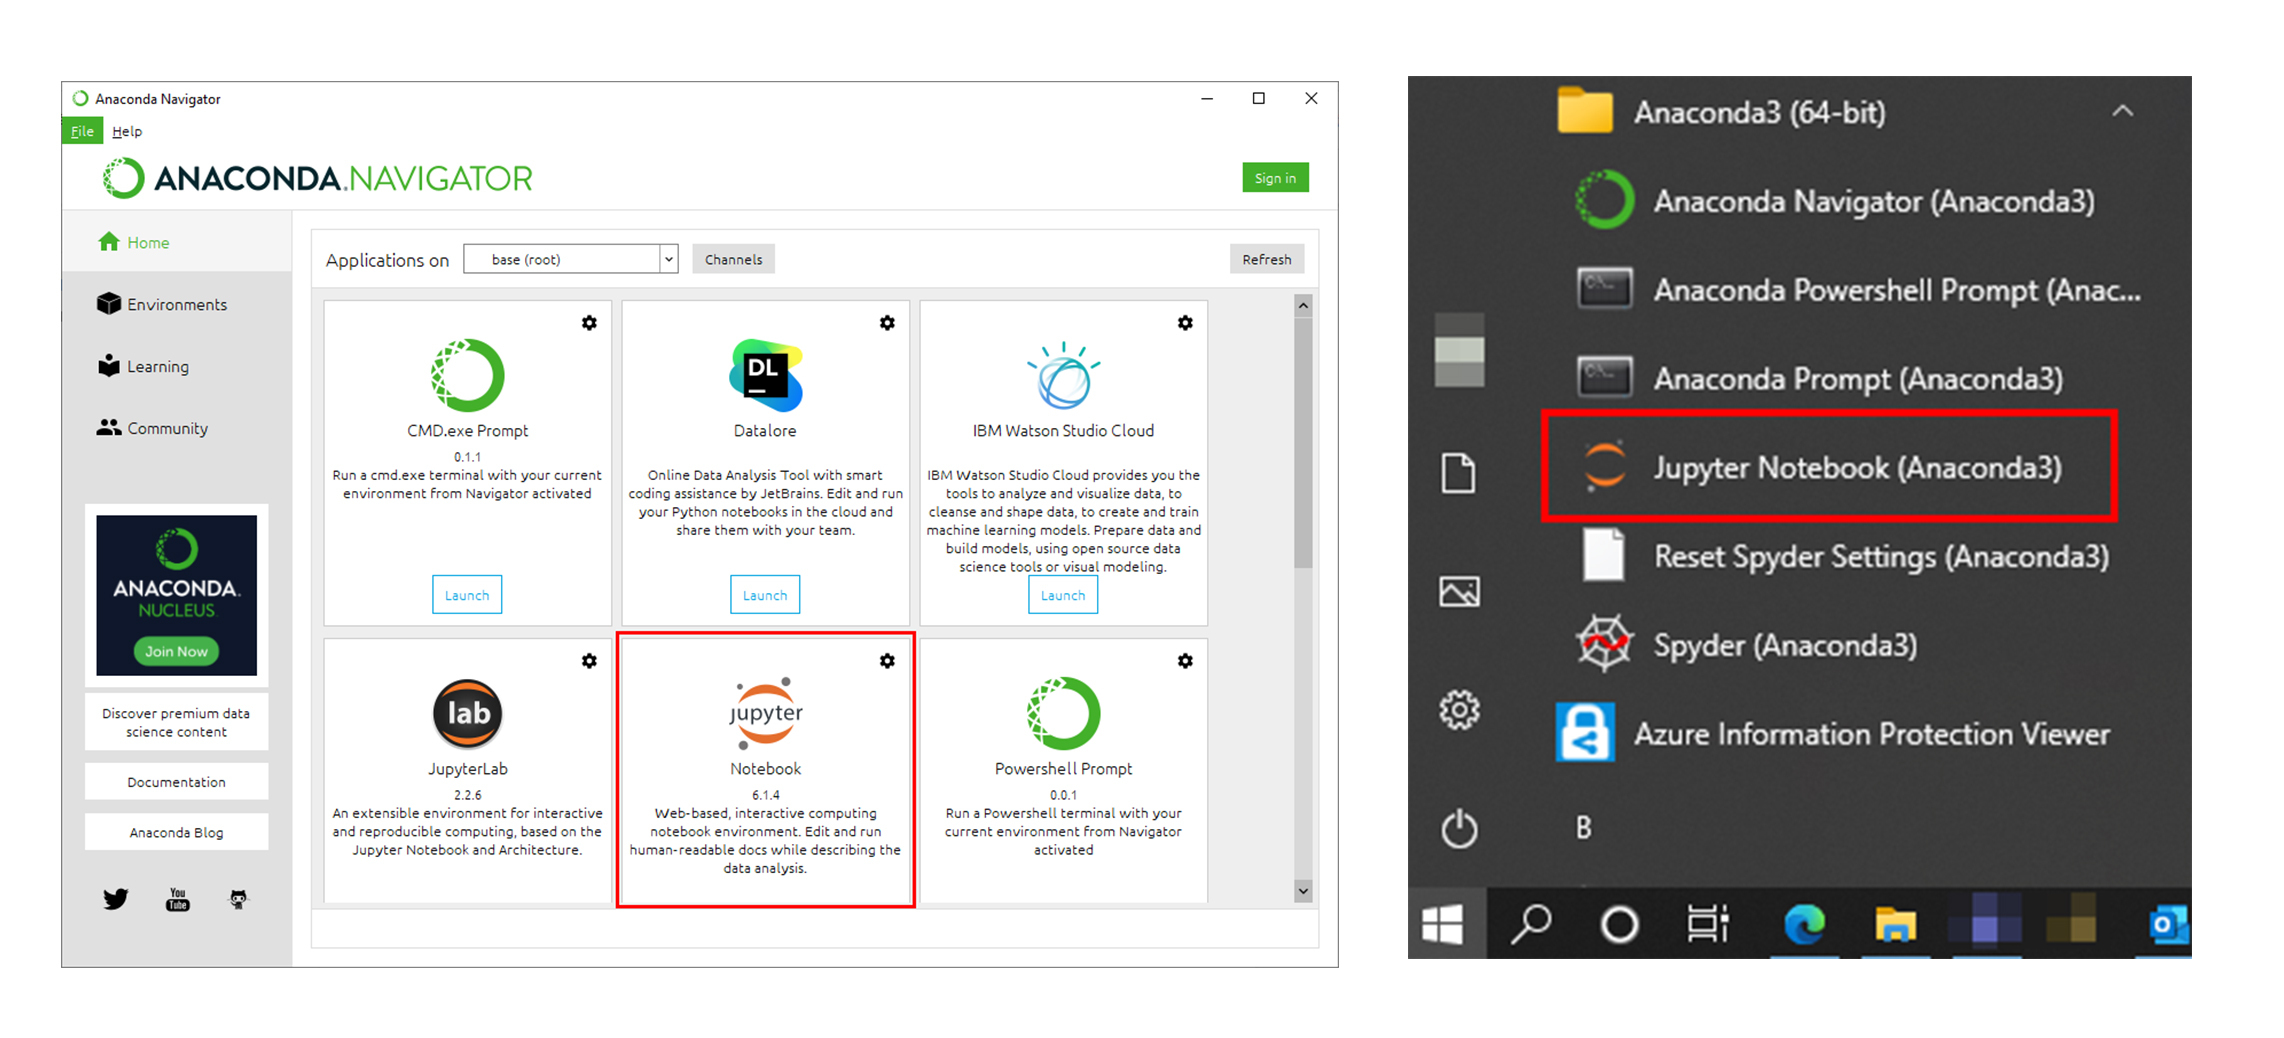Click the Sign in button
Image resolution: width=2284 pixels, height=1038 pixels.
(x=1275, y=178)
